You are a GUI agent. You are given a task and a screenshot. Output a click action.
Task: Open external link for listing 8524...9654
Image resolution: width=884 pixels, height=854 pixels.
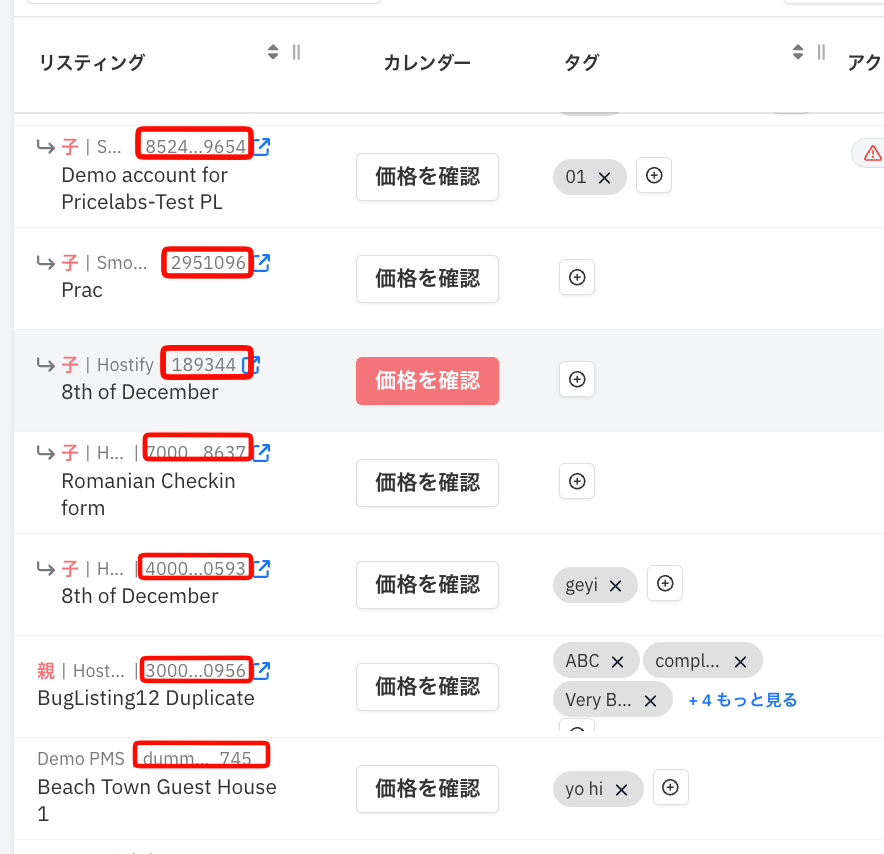click(x=262, y=147)
